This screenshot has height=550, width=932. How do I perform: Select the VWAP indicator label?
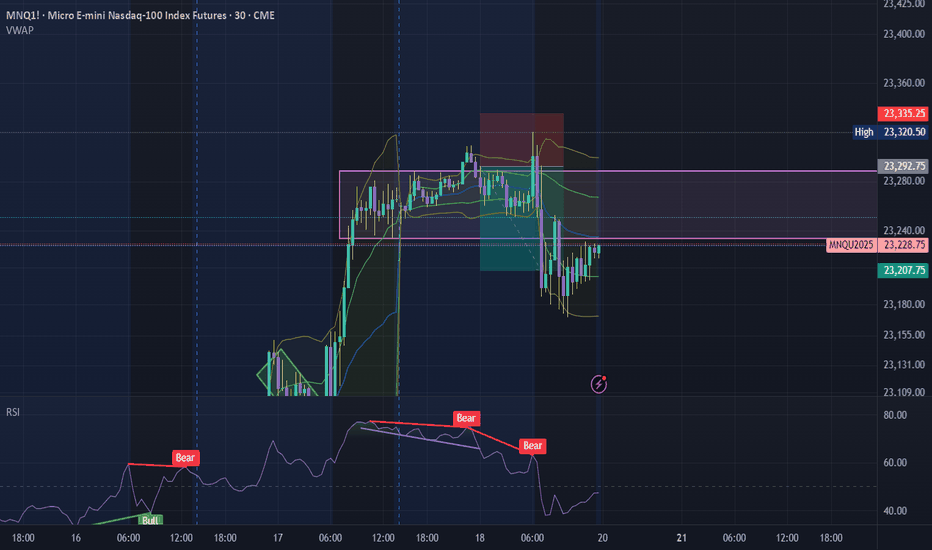20,30
